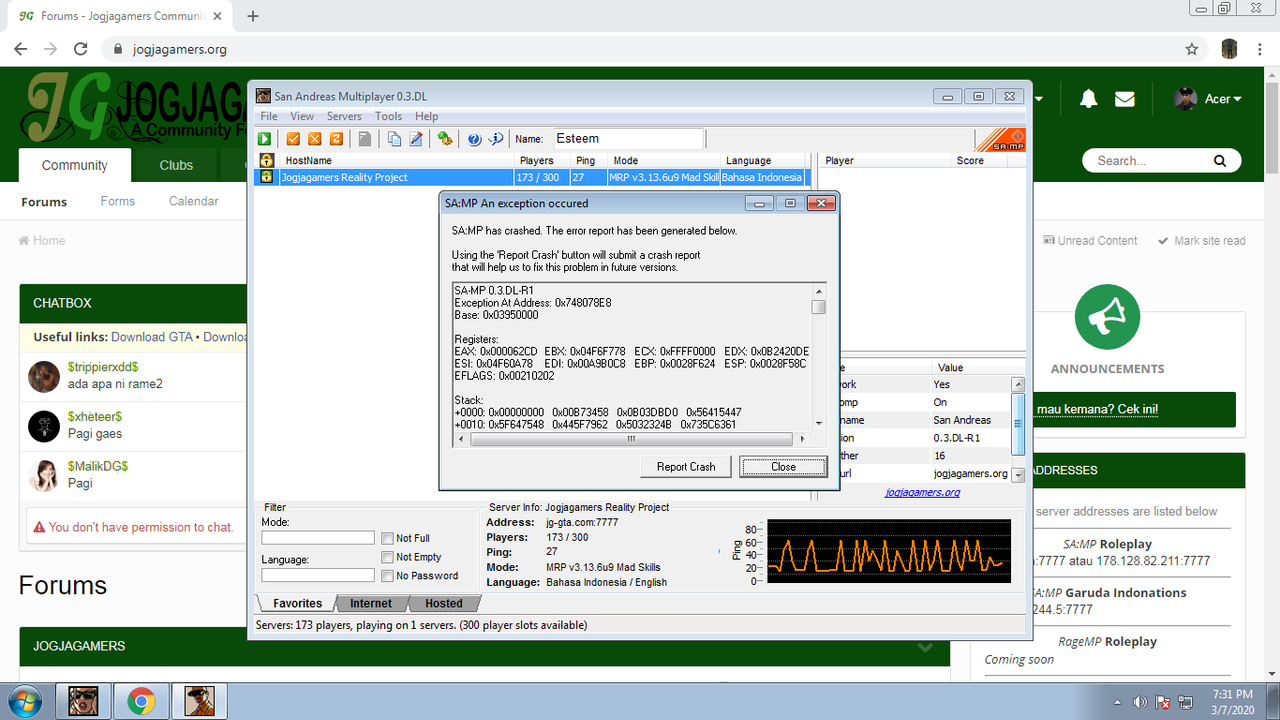Switch to the Internet tab
1280x720 pixels.
[x=371, y=603]
